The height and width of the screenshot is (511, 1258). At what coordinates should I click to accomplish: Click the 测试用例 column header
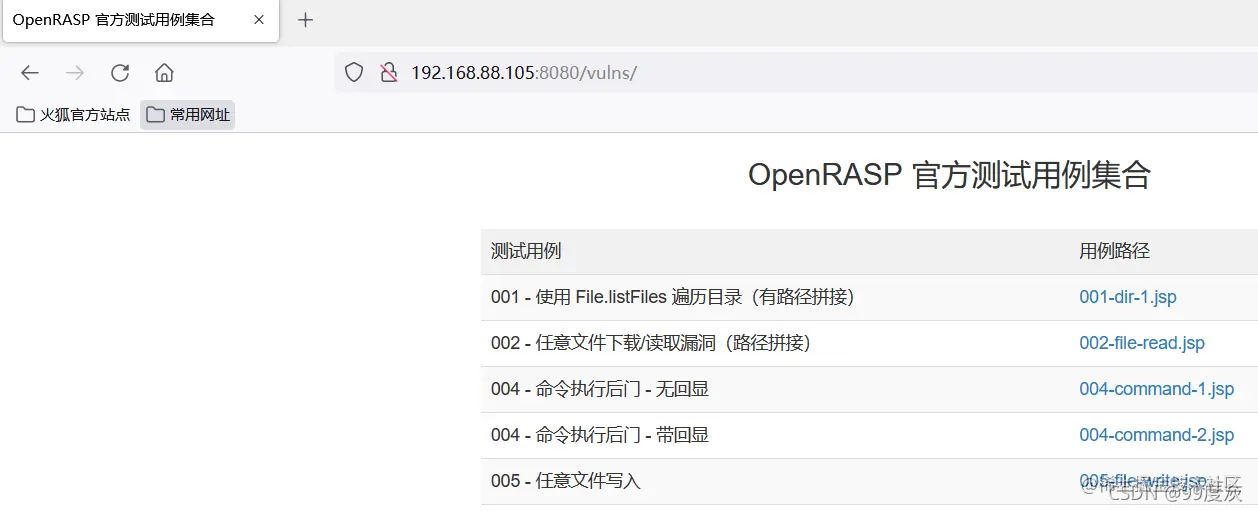(526, 251)
